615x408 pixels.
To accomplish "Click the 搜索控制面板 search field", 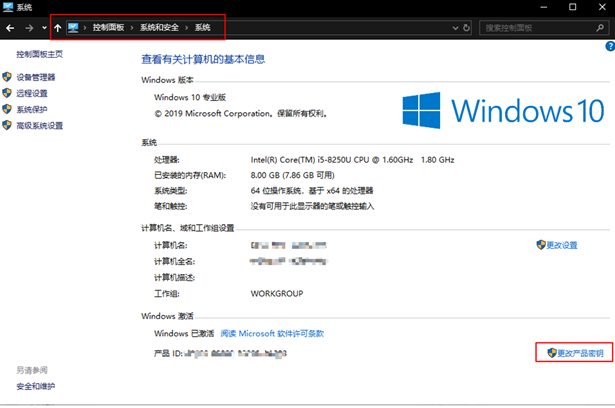I will 543,28.
